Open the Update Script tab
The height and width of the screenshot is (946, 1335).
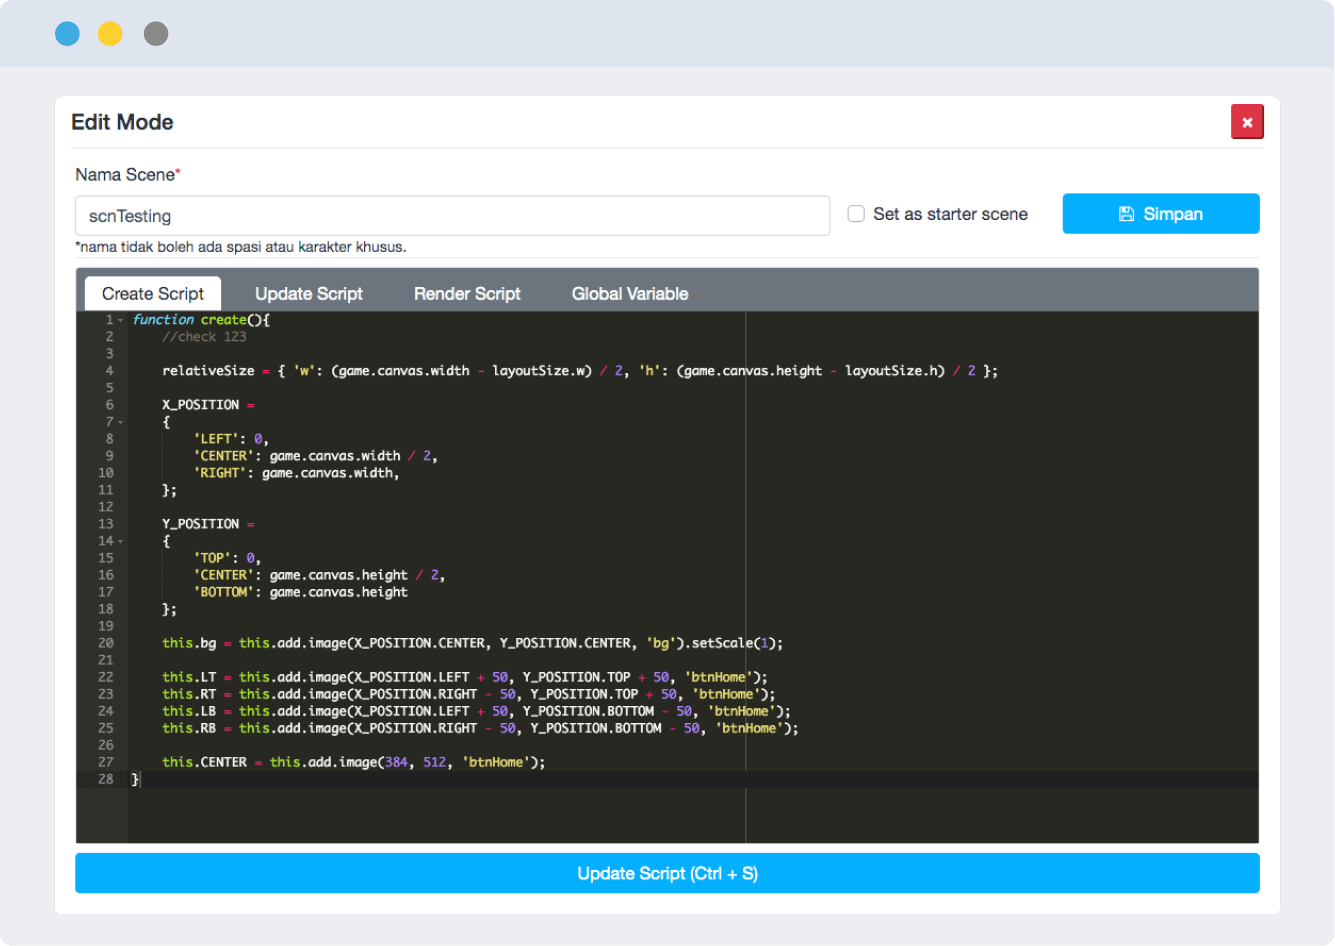coord(309,294)
